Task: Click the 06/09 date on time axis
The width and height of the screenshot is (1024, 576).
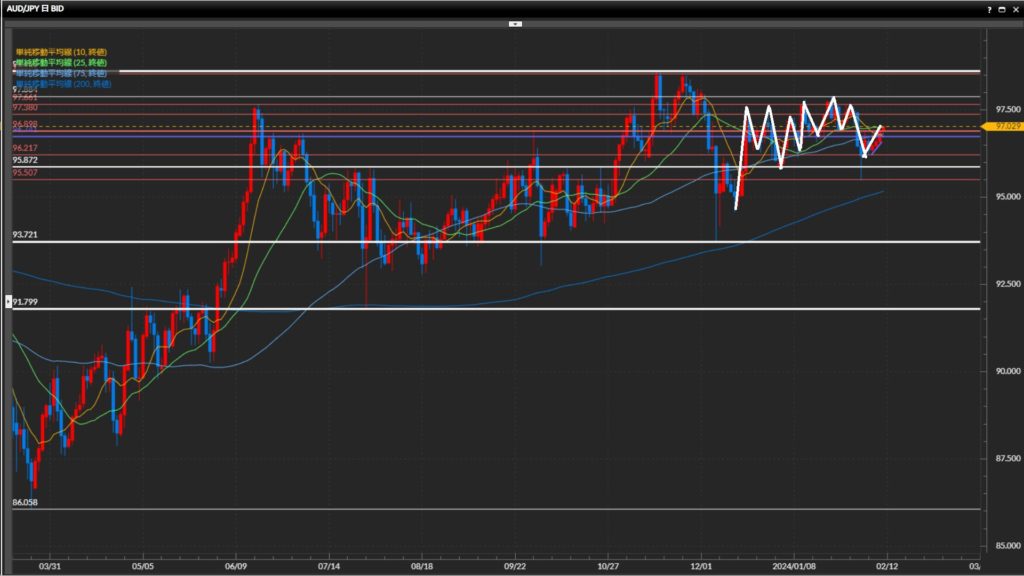Action: pos(237,563)
